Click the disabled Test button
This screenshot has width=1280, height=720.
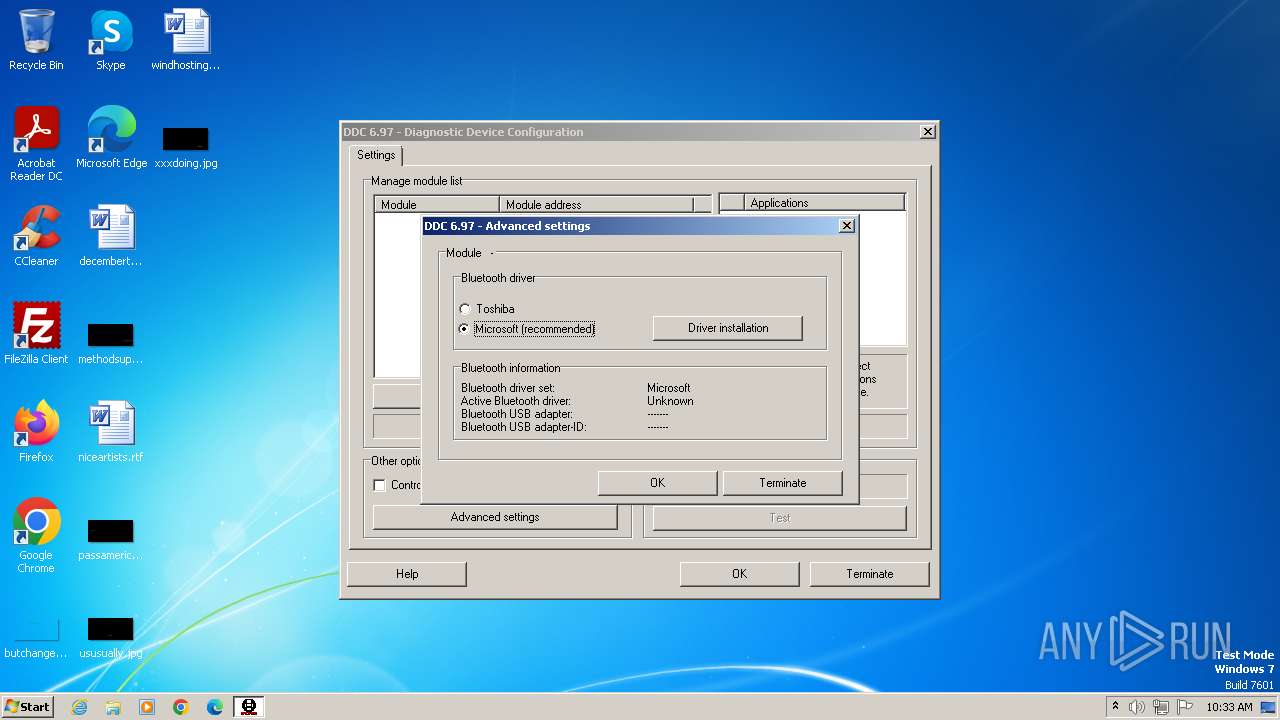pos(780,518)
